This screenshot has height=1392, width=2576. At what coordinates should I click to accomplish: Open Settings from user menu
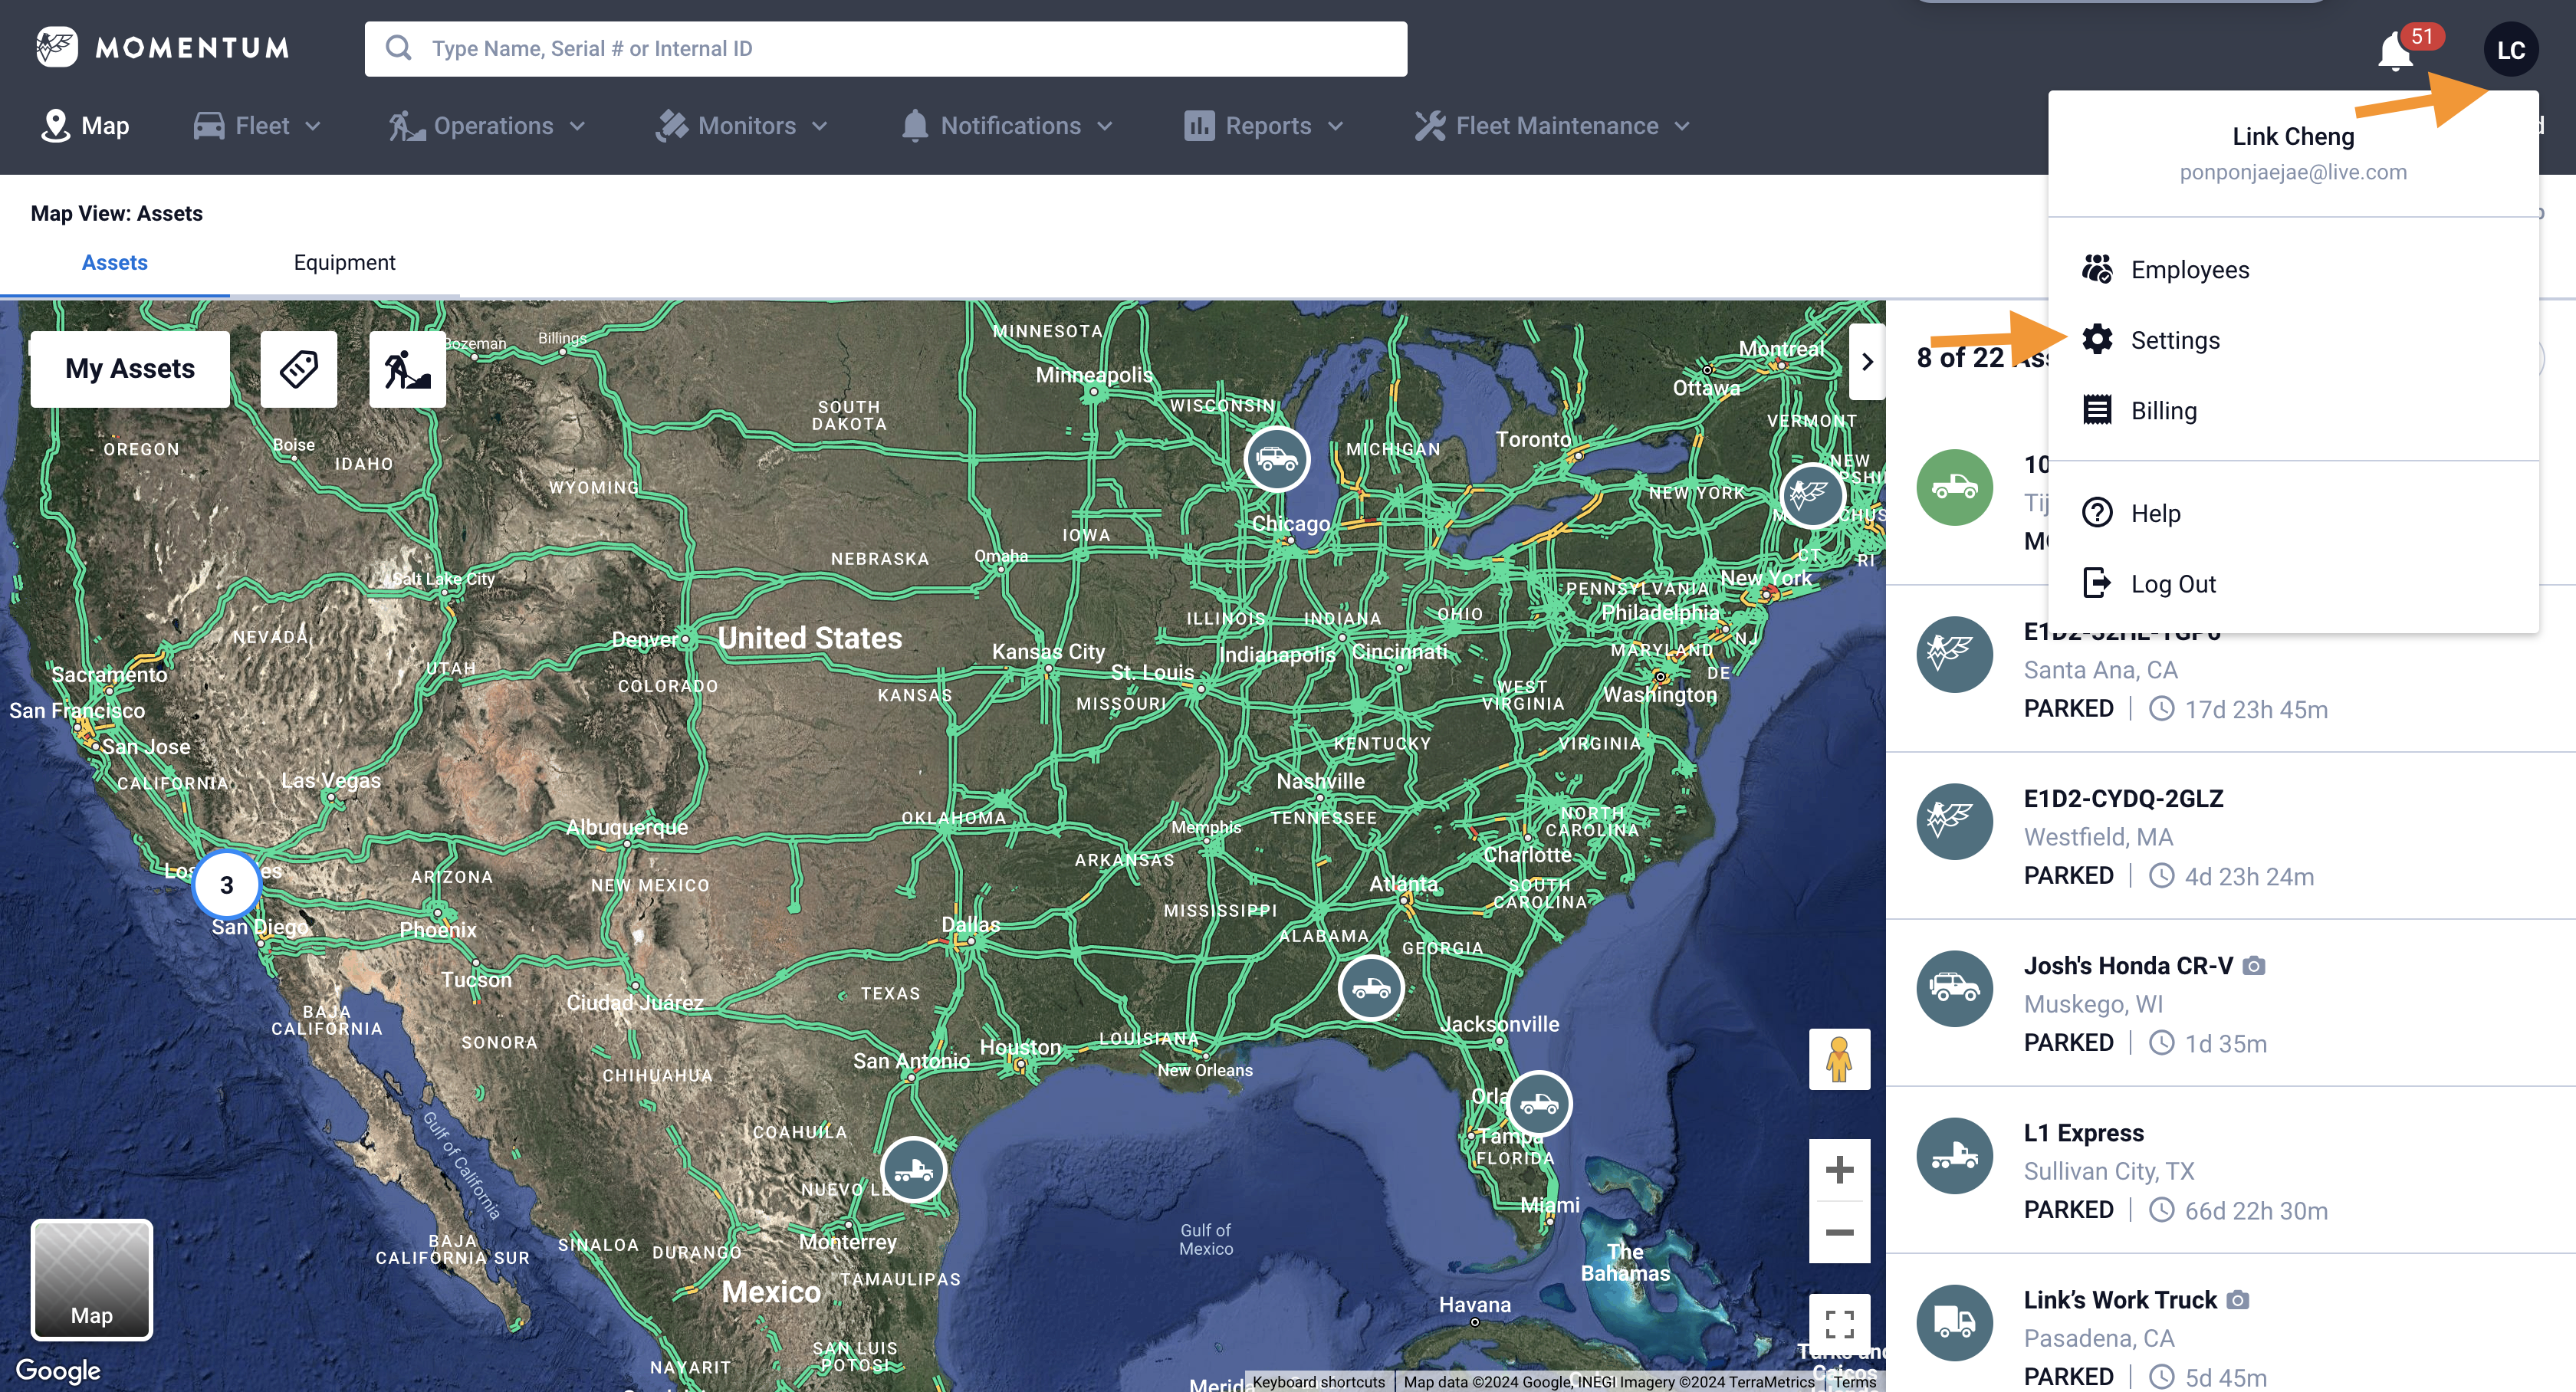(2293, 341)
